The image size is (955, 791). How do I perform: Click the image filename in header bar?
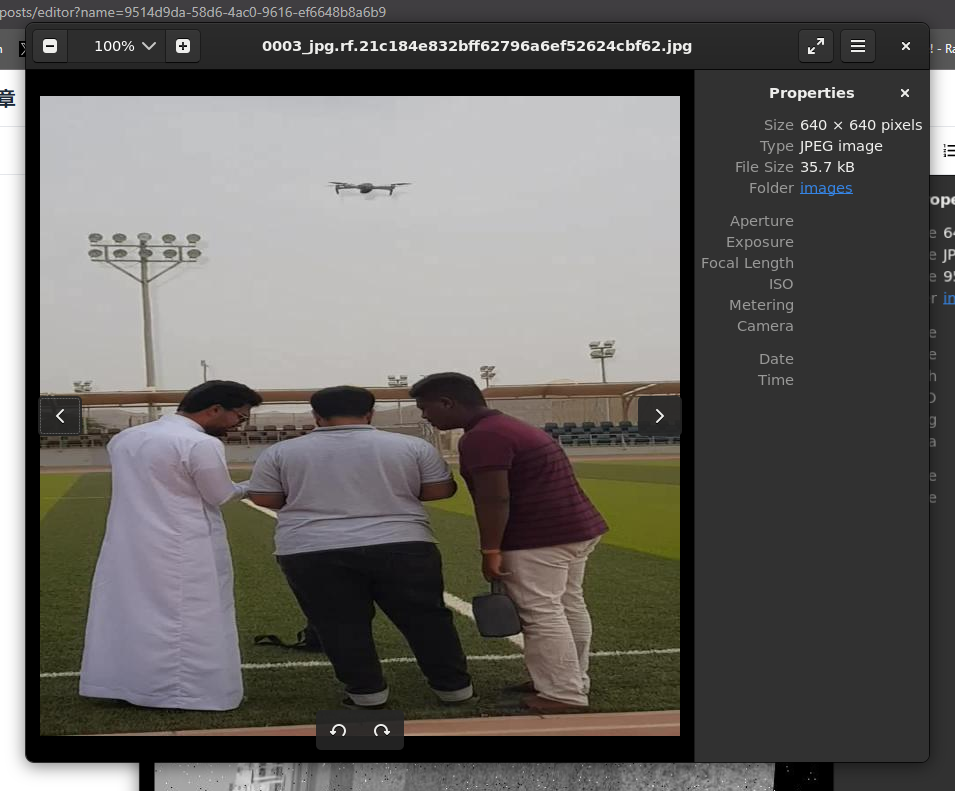coord(476,46)
